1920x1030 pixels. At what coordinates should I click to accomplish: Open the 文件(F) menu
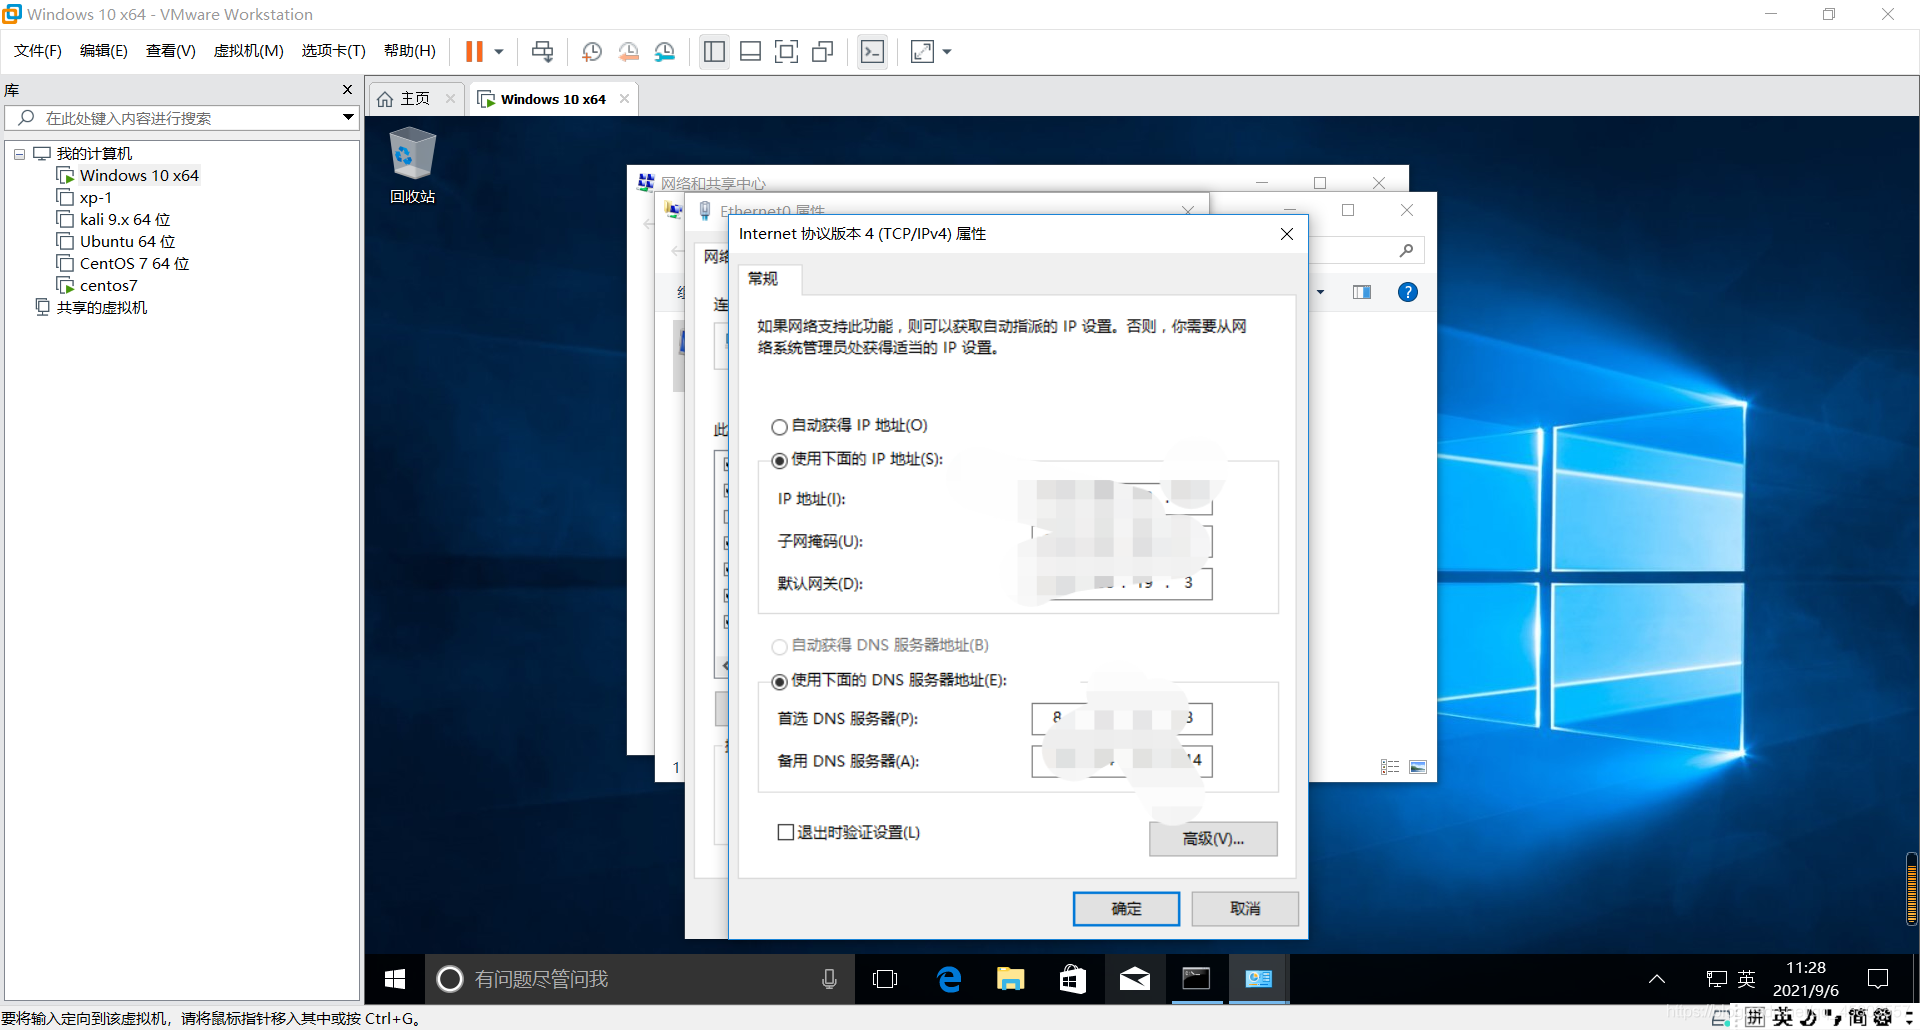tap(38, 51)
